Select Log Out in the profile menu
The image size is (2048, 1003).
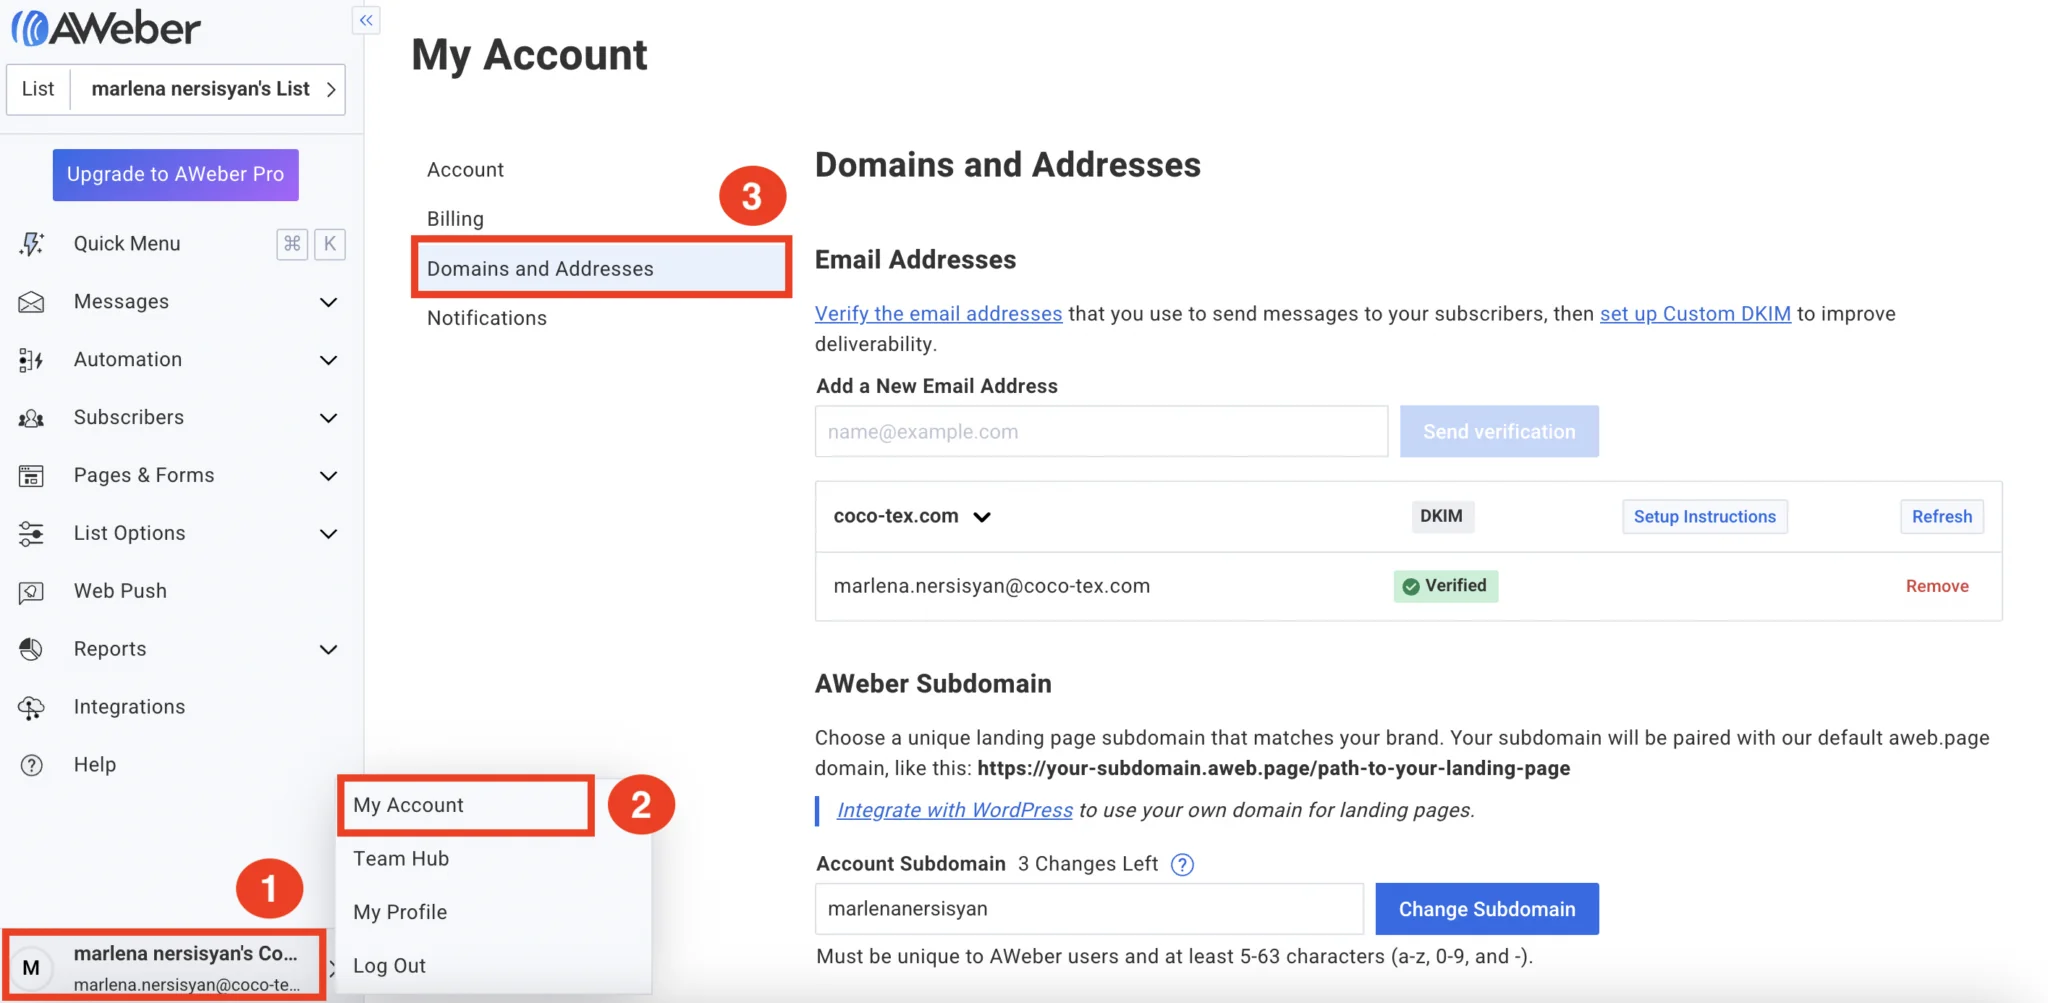[389, 966]
